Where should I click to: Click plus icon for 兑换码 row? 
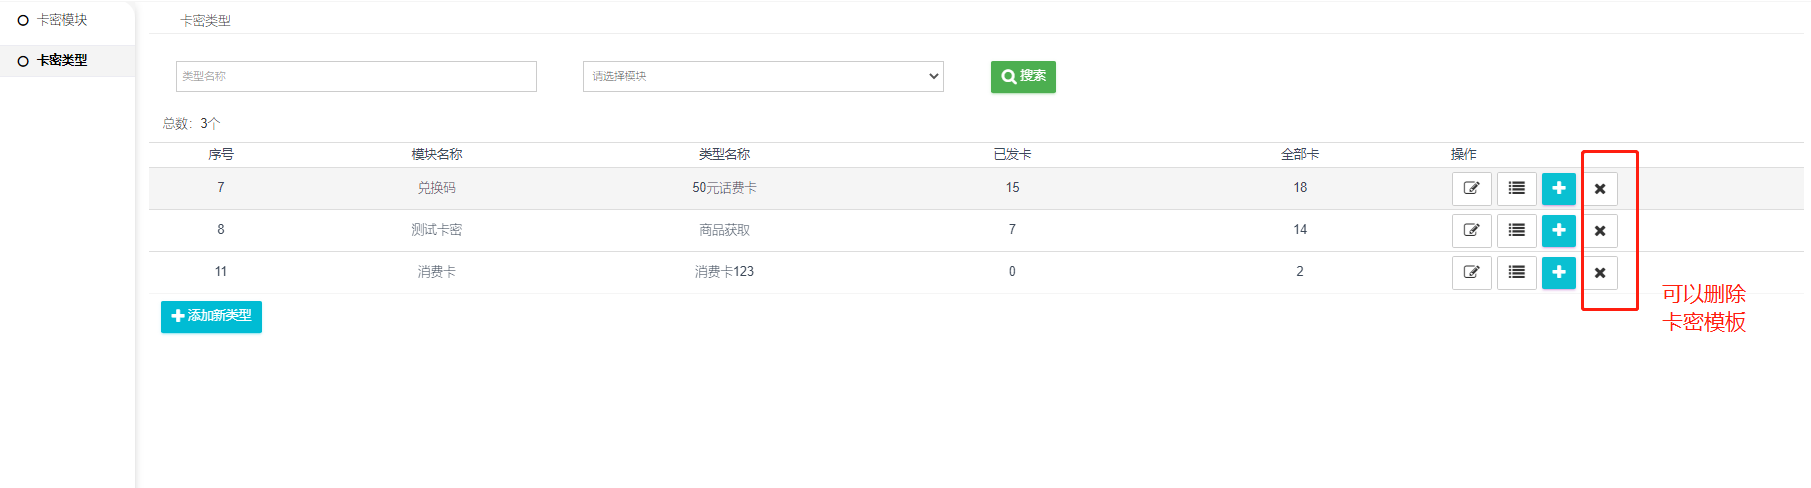[1558, 188]
